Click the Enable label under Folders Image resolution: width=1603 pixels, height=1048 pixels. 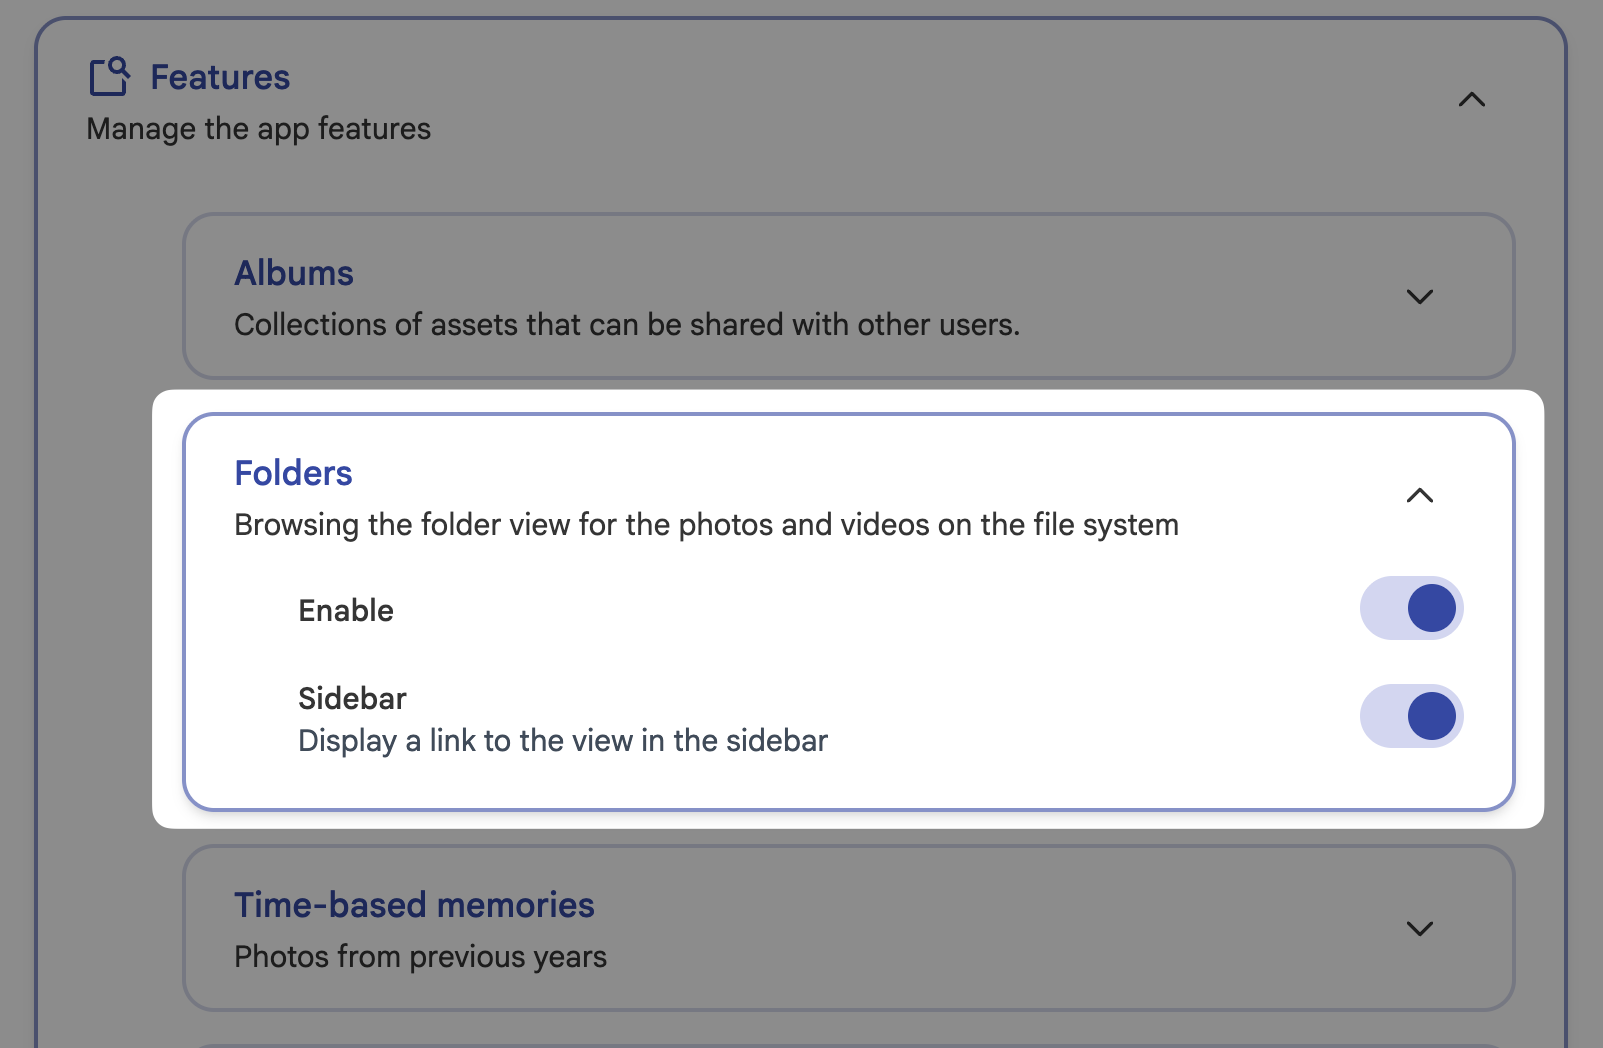pos(345,610)
